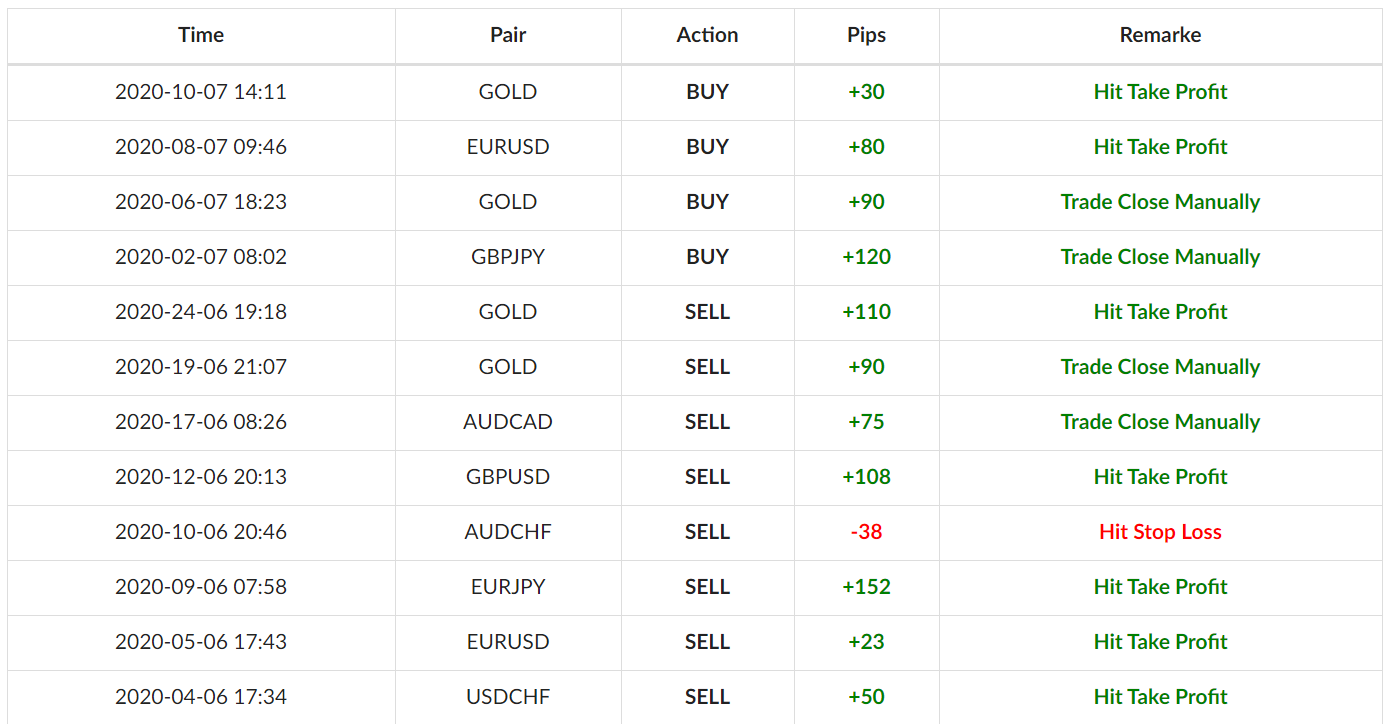
Task: Select the +120 pips value
Action: click(x=867, y=257)
